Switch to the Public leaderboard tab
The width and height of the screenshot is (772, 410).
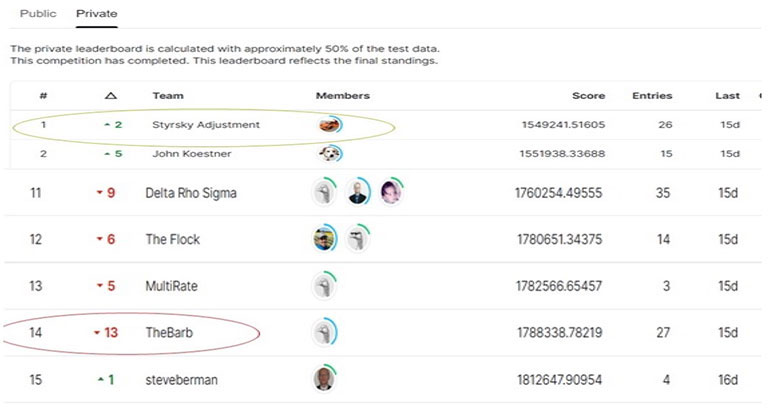tap(38, 14)
